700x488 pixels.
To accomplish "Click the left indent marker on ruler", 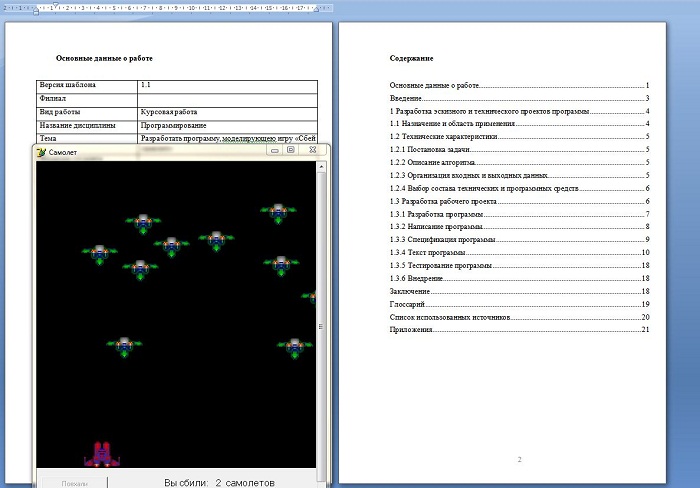I will pos(36,11).
